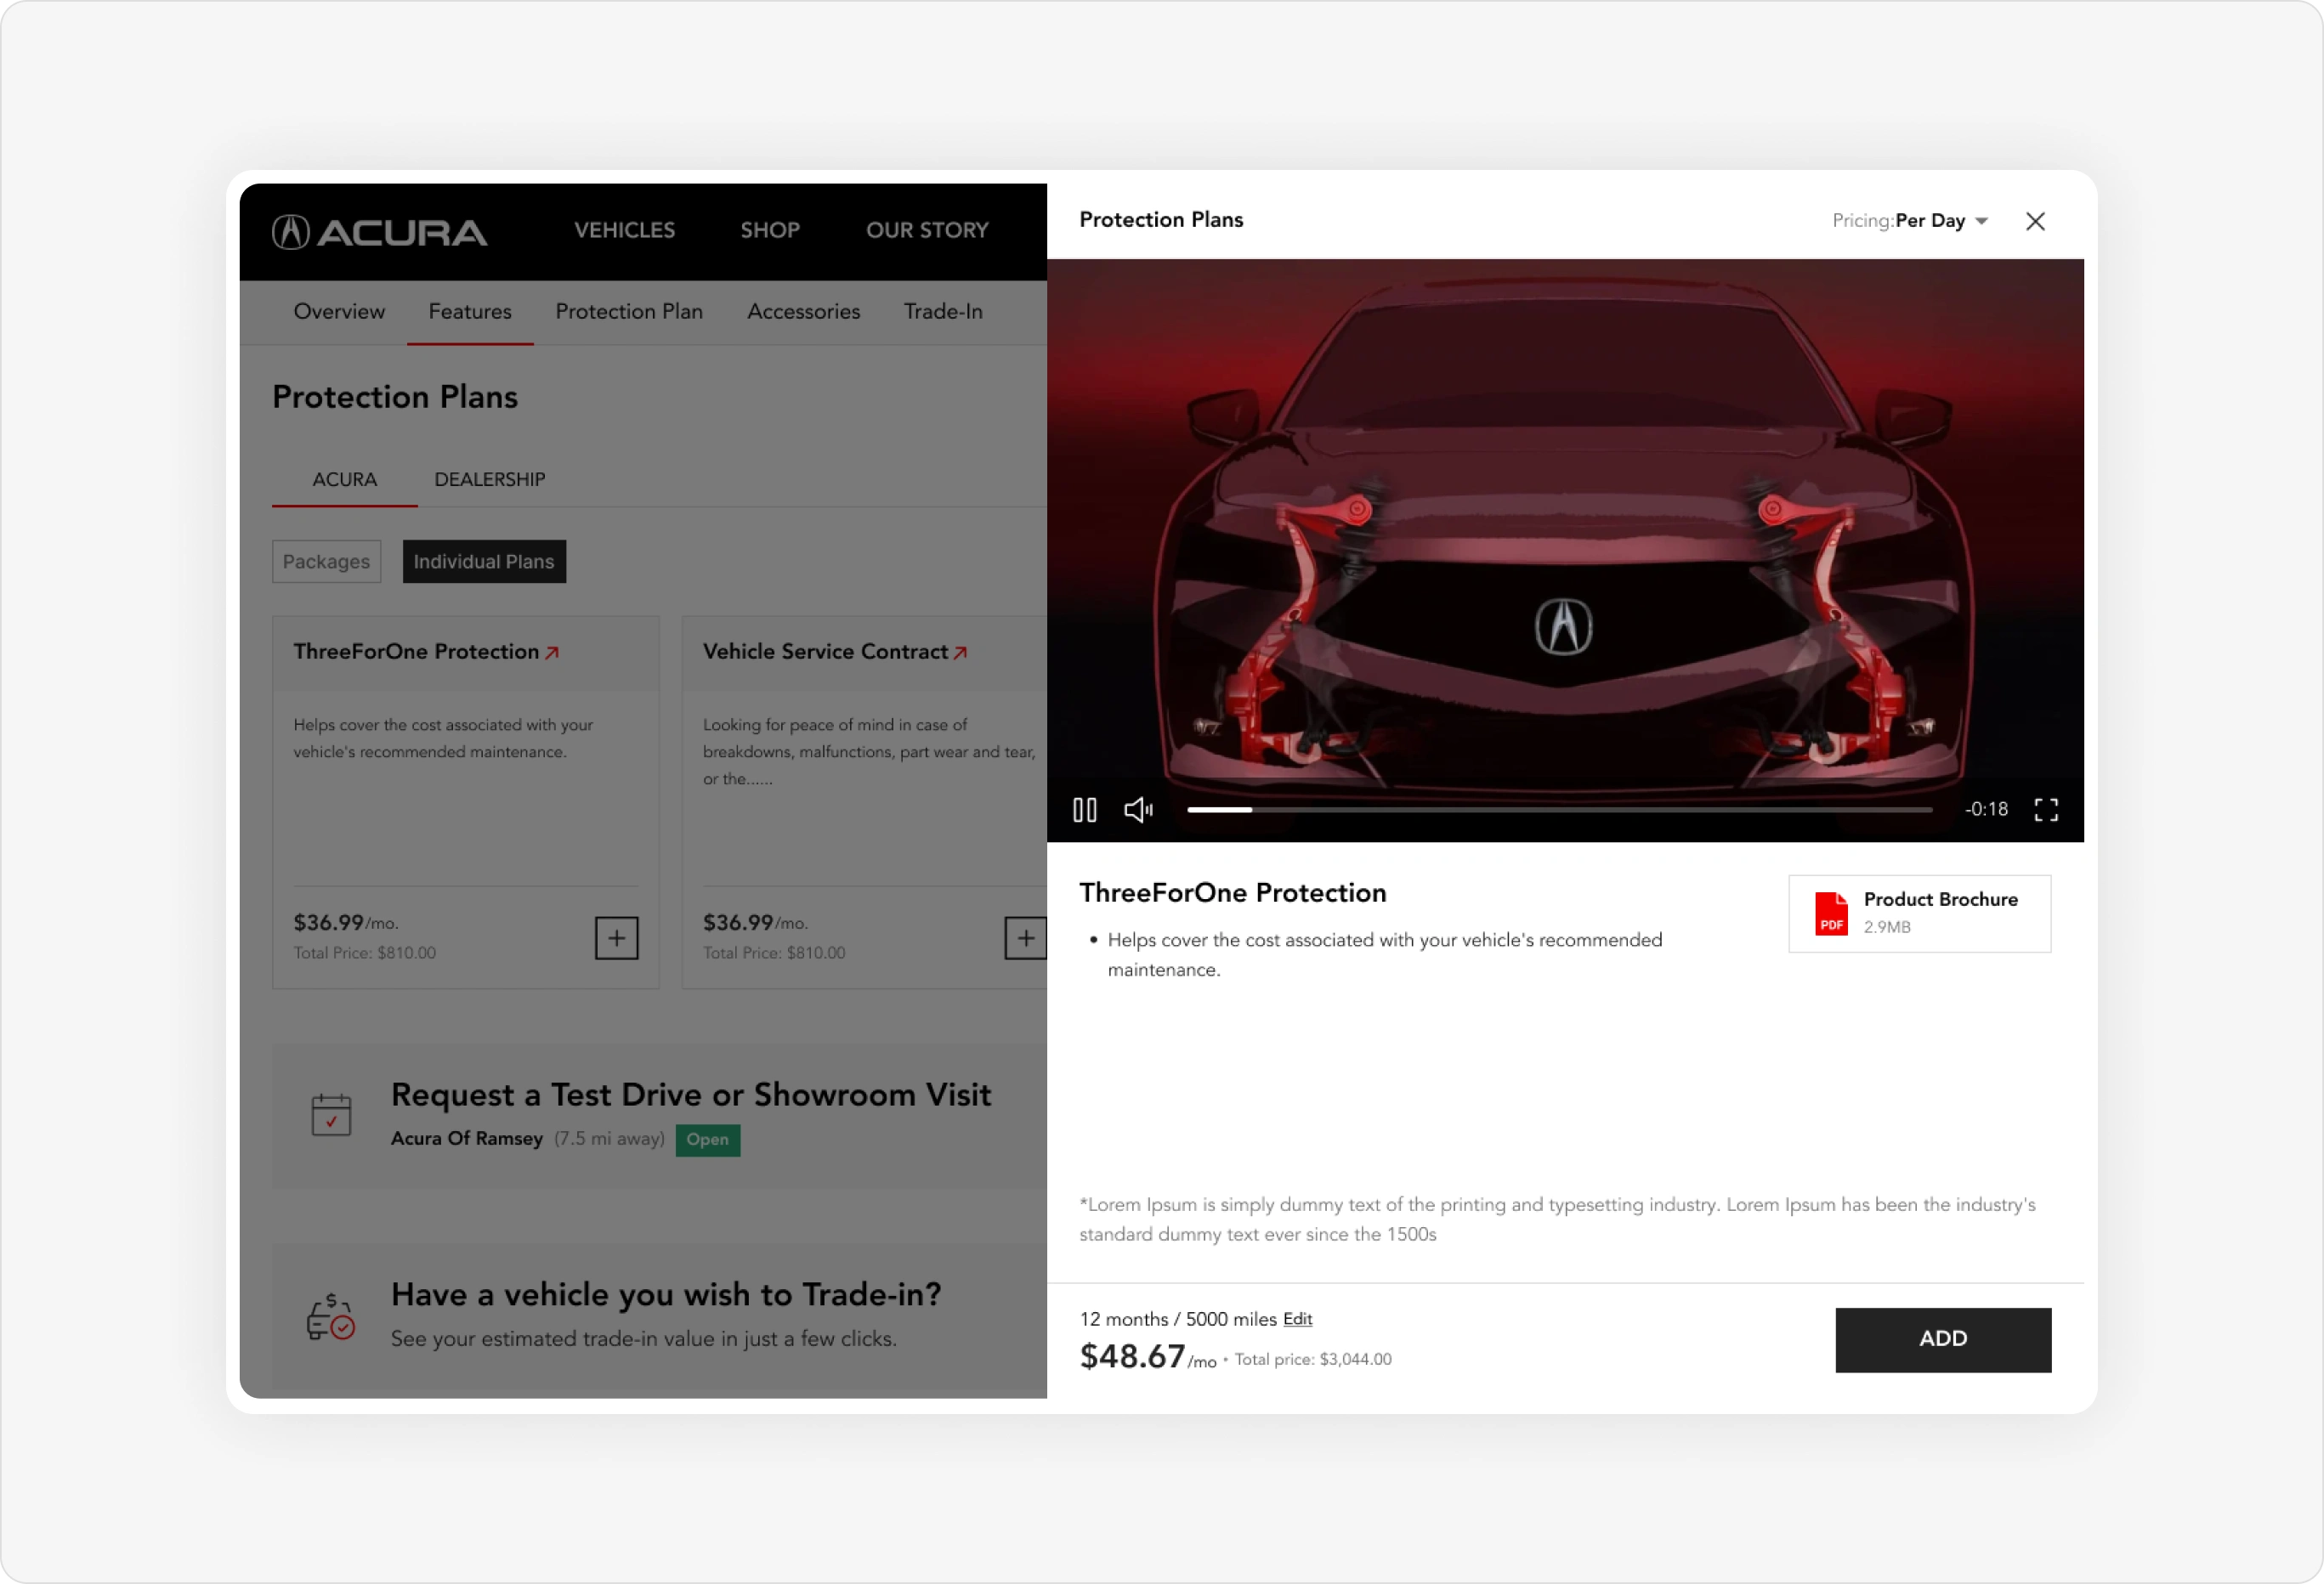Screen dimensions: 2324x1584
Task: Switch to the Protection Plan tab
Action: tap(629, 312)
